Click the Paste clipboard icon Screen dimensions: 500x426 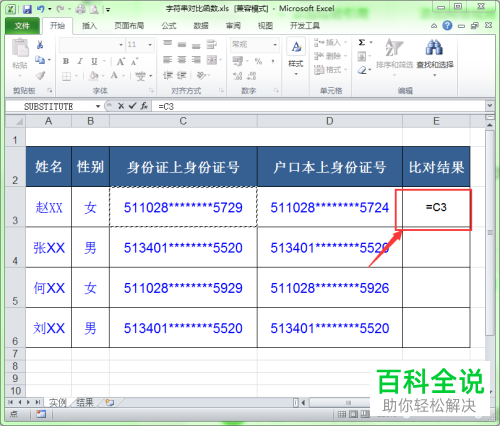click(x=20, y=48)
